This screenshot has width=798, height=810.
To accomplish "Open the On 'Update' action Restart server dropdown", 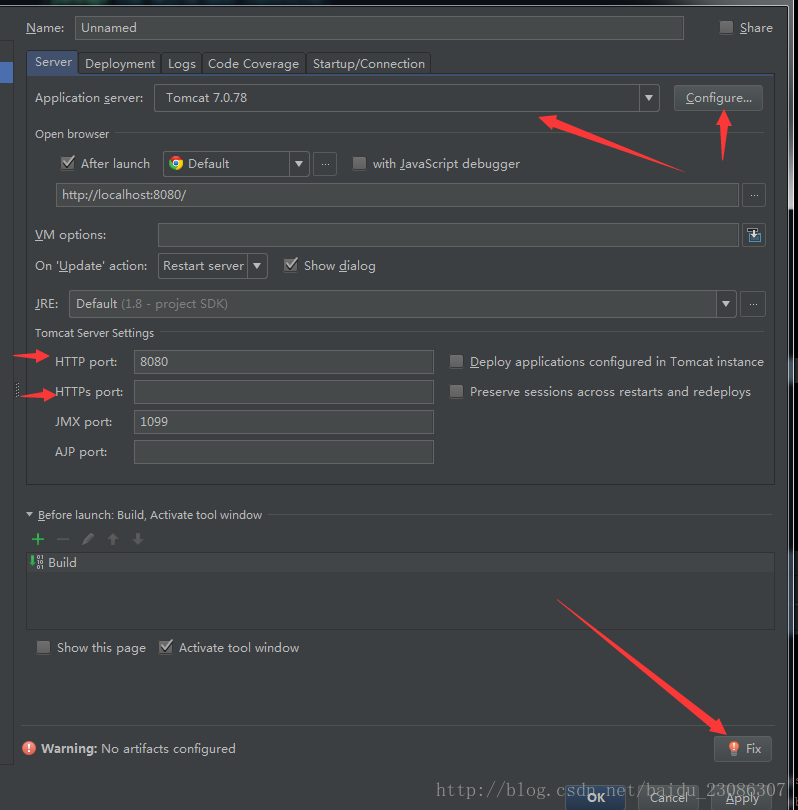I will 257,266.
